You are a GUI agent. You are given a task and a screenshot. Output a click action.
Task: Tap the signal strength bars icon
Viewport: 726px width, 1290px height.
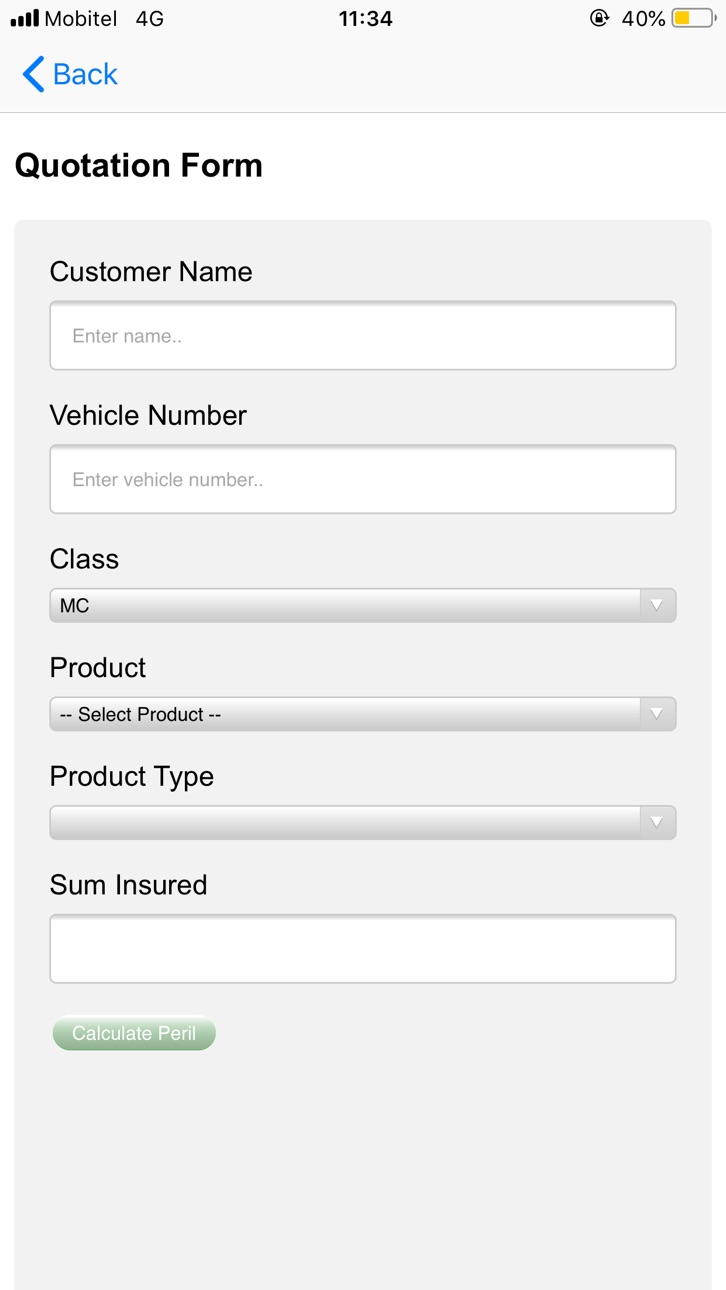point(24,18)
